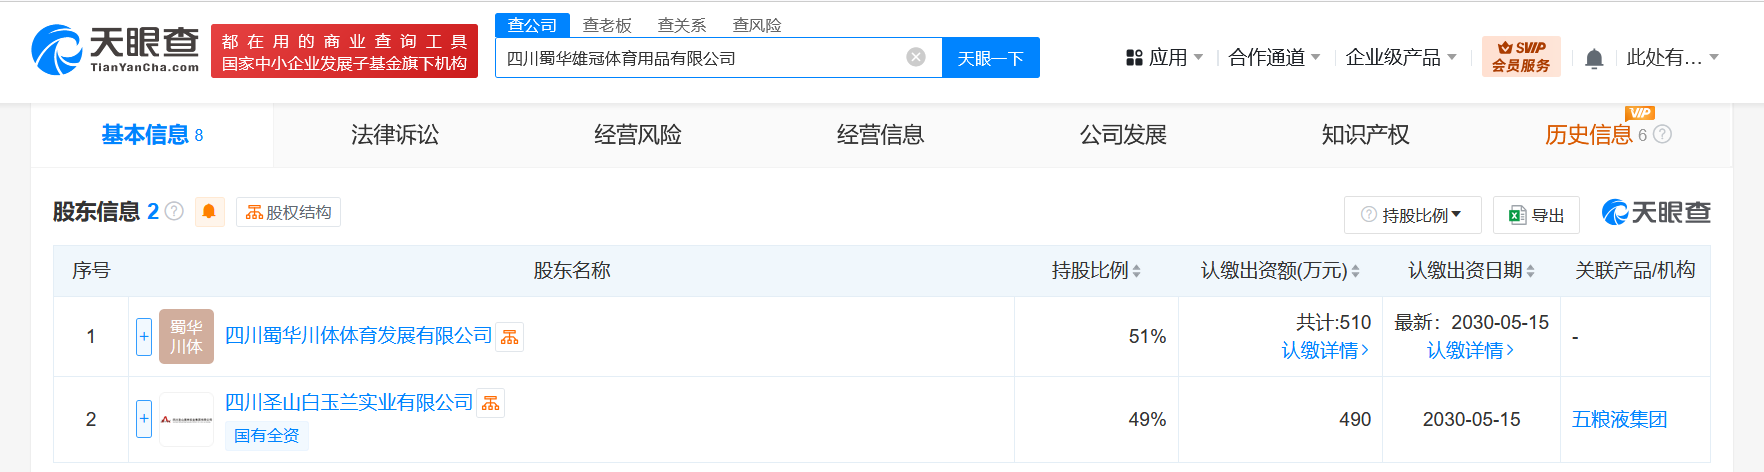Viewport: 1764px width, 472px height.
Task: Open the TianYanCha logo homepage
Action: point(116,50)
